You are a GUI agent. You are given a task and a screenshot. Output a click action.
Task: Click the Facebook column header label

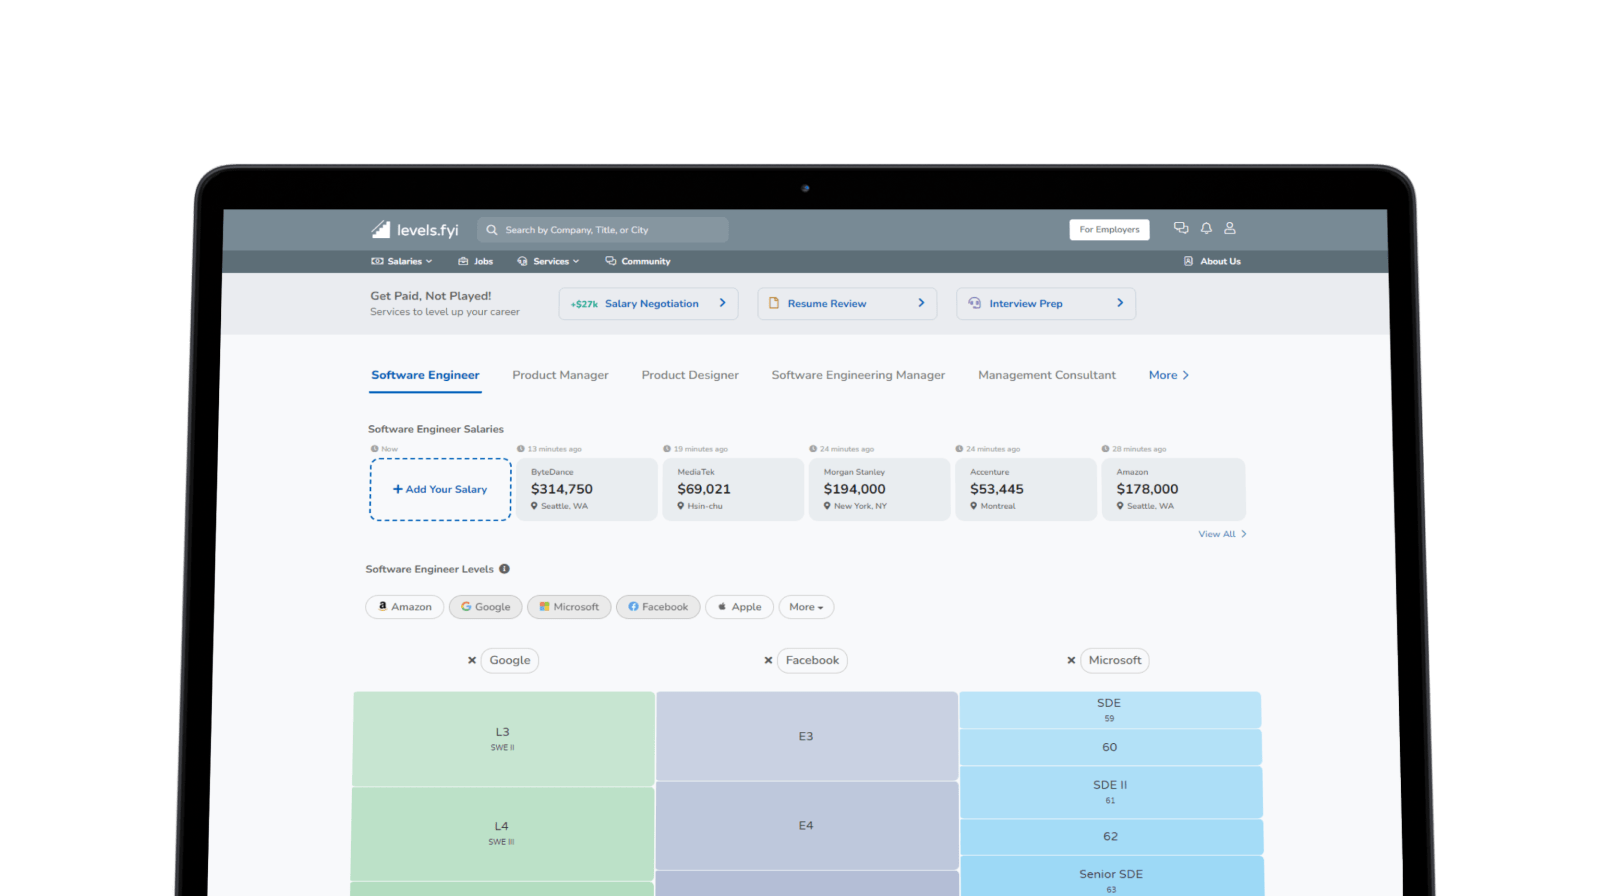(x=812, y=660)
